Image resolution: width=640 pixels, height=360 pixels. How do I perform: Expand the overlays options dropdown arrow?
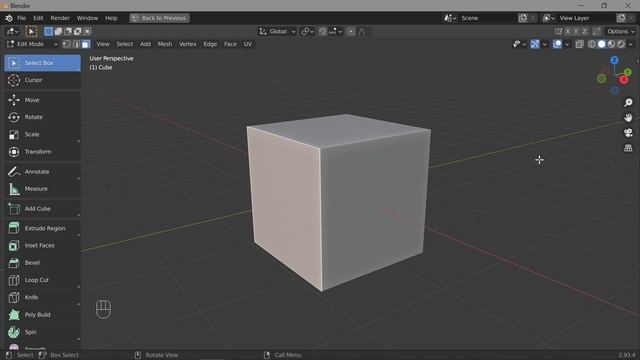[567, 44]
